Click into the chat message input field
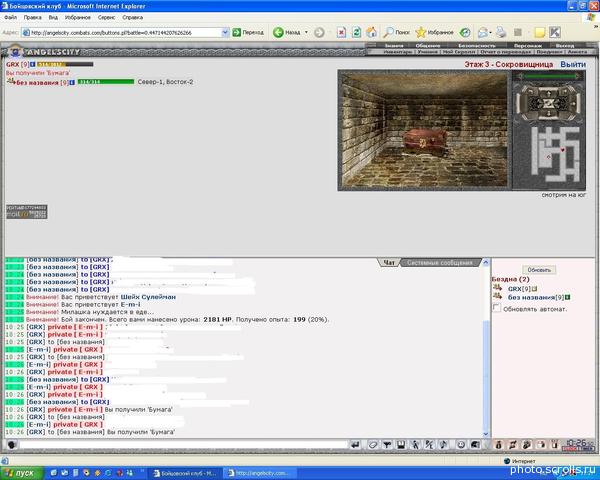The image size is (600, 480). click(x=184, y=445)
